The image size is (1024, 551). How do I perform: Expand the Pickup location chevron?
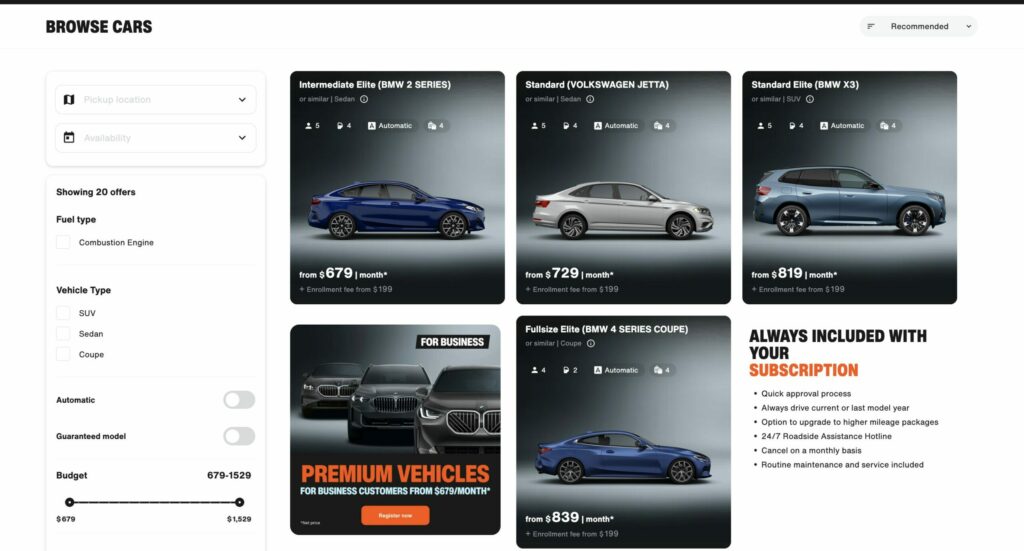click(x=242, y=99)
